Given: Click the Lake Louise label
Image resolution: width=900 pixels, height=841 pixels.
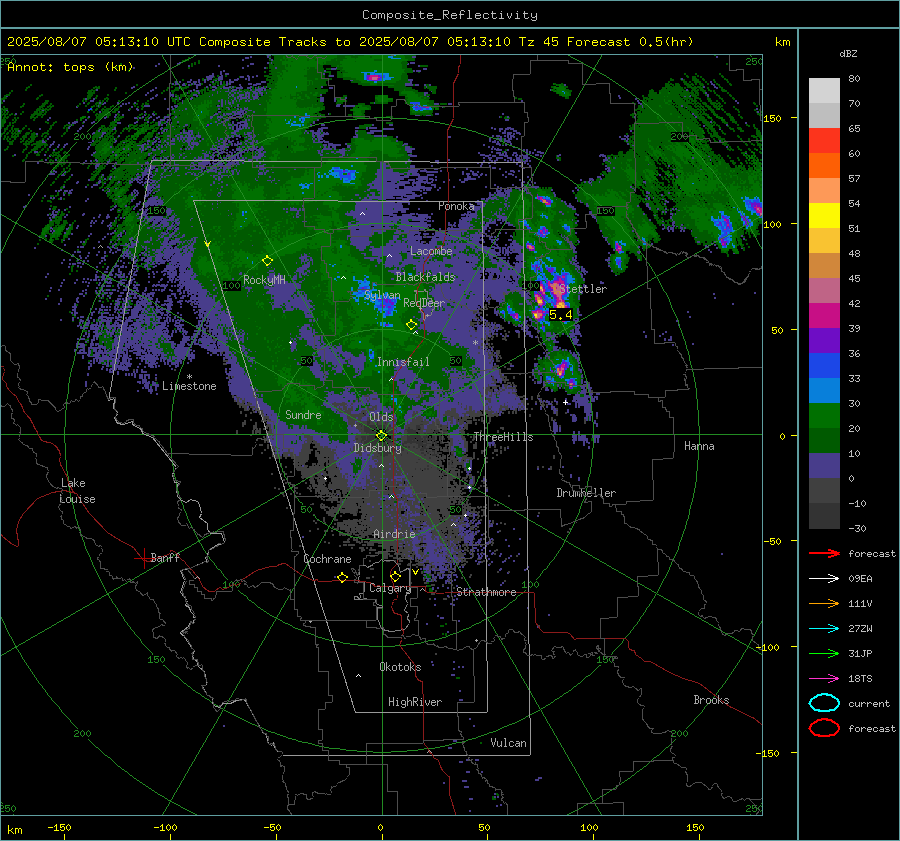Looking at the screenshot, I should [77, 491].
